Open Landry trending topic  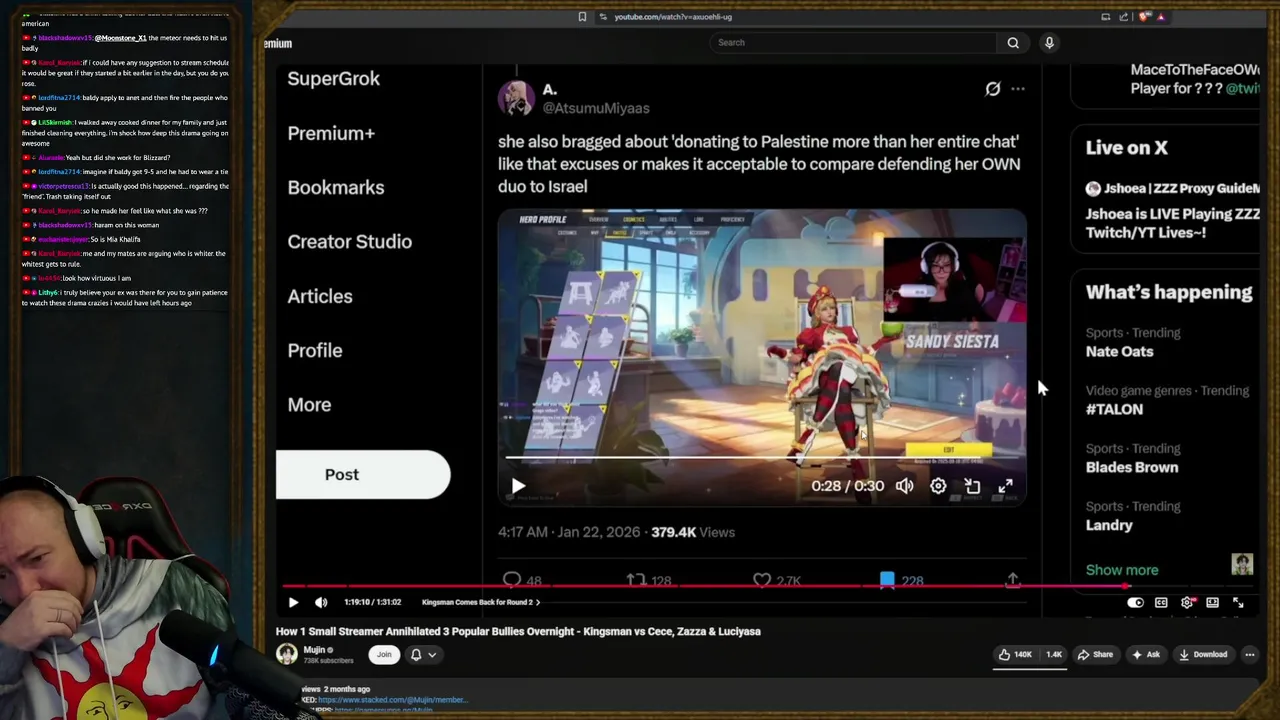[1109, 525]
